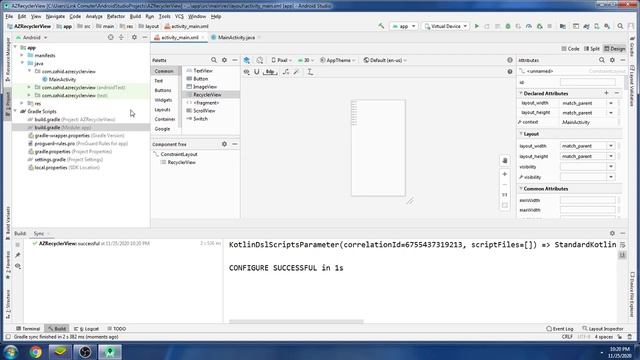The height and width of the screenshot is (360, 640).
Task: Open Palette settings gear icon
Action: 224,60
